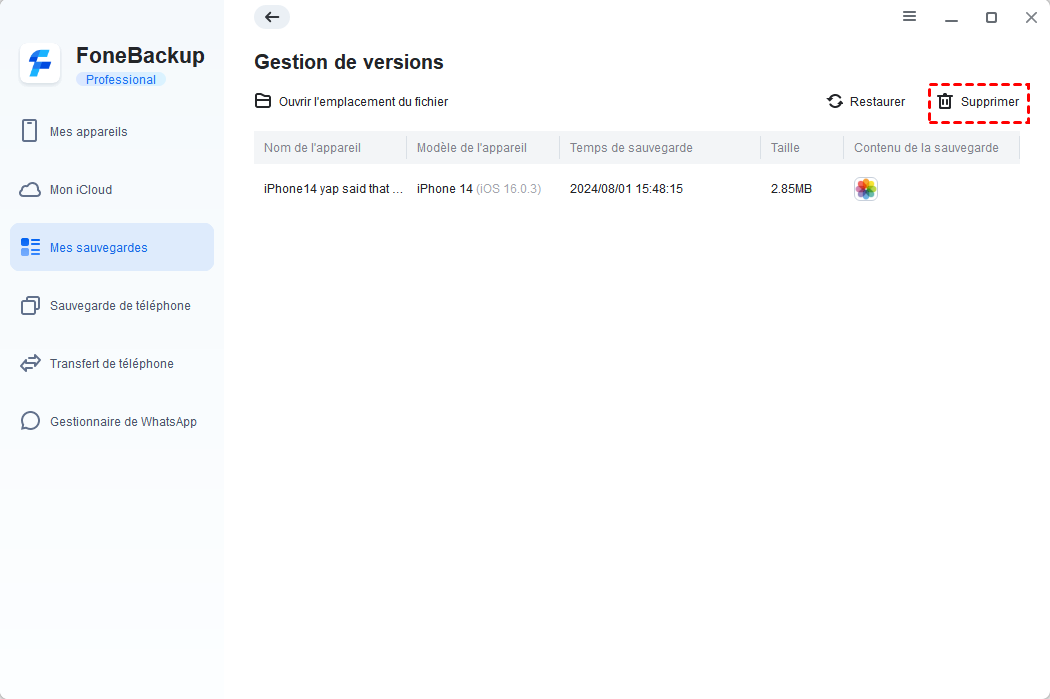Click the Taille column header
The height and width of the screenshot is (699, 1050).
tap(785, 148)
